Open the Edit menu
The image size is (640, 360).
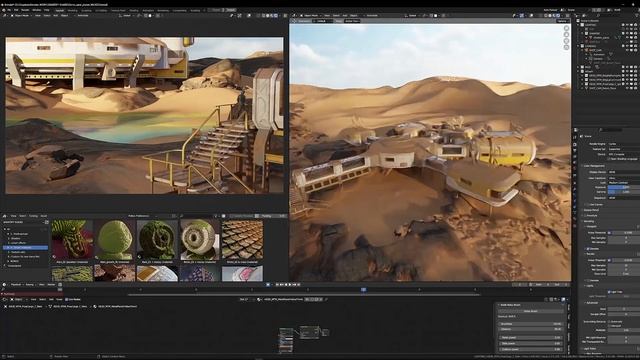click(16, 10)
